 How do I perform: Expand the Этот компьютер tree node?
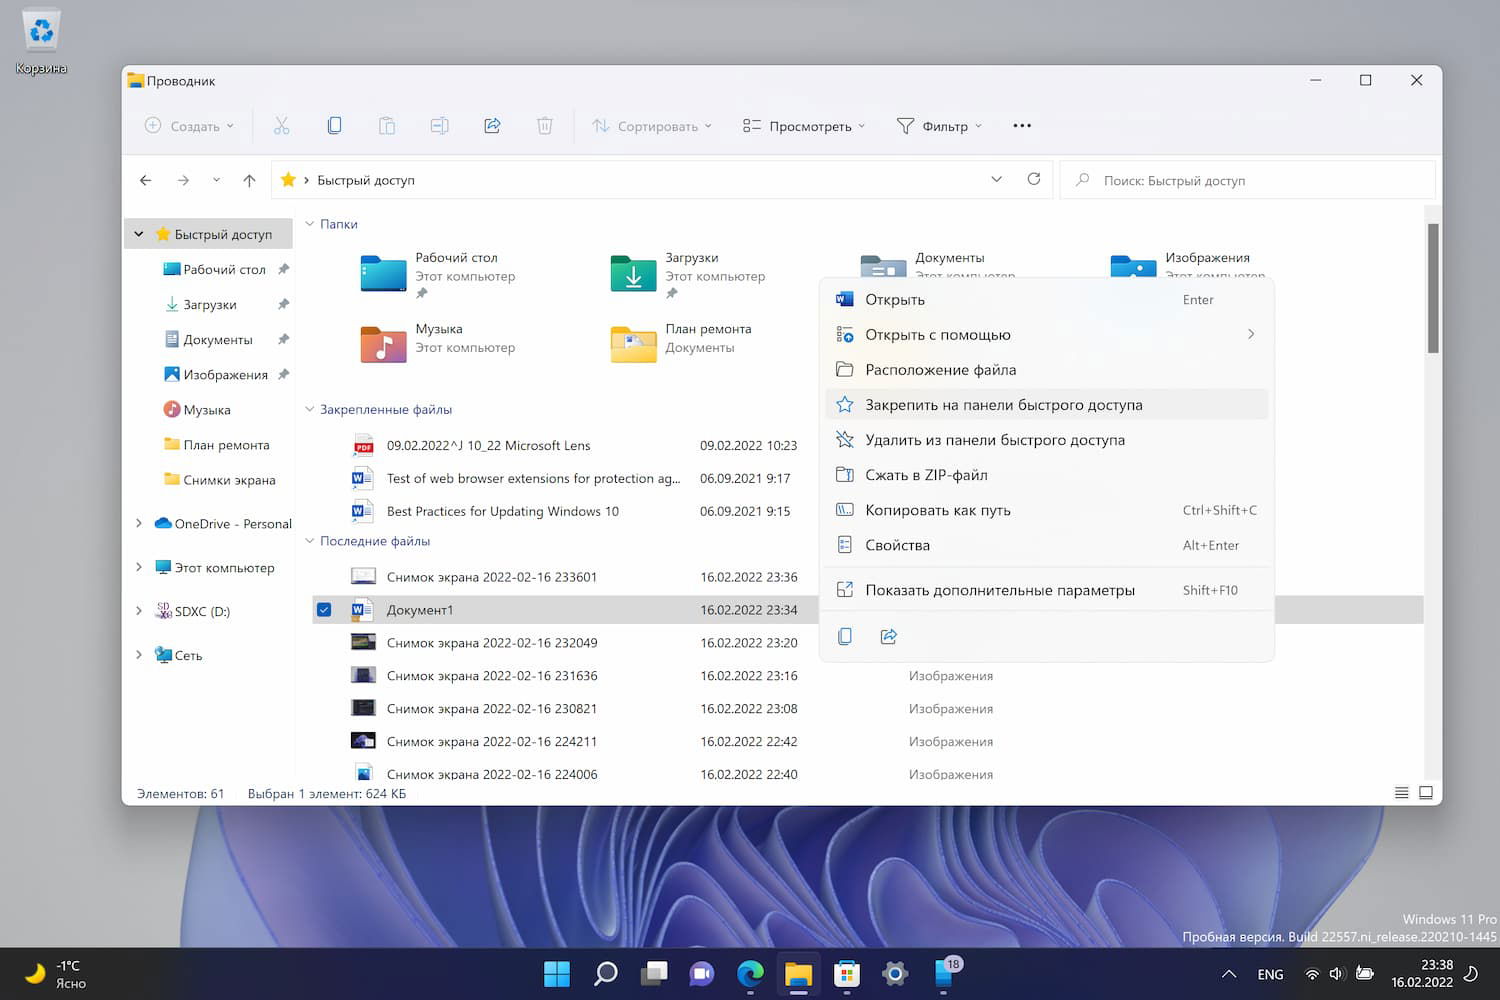[x=139, y=567]
